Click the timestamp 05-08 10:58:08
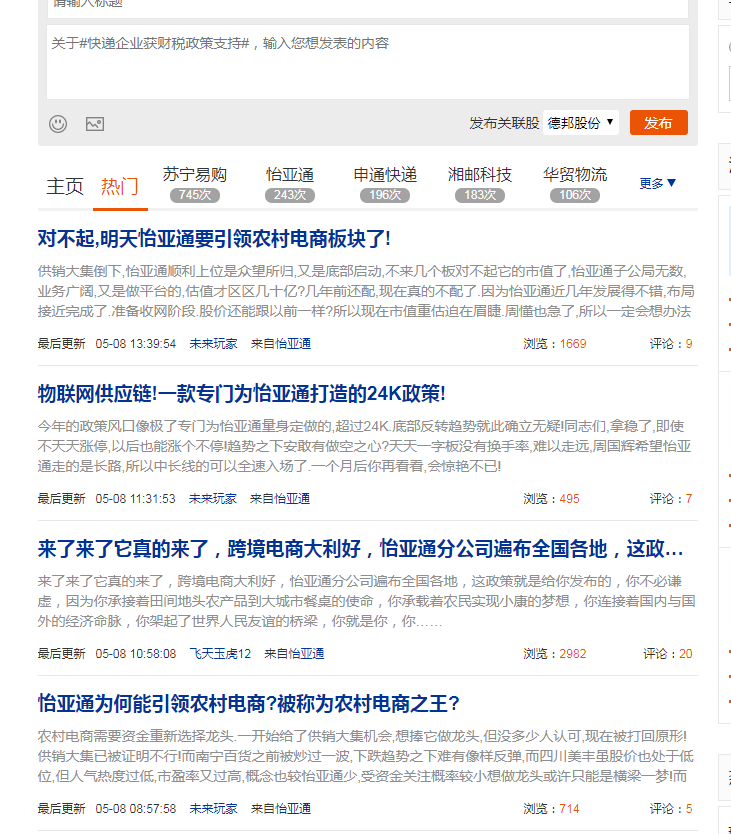The height and width of the screenshot is (834, 731). tap(136, 654)
